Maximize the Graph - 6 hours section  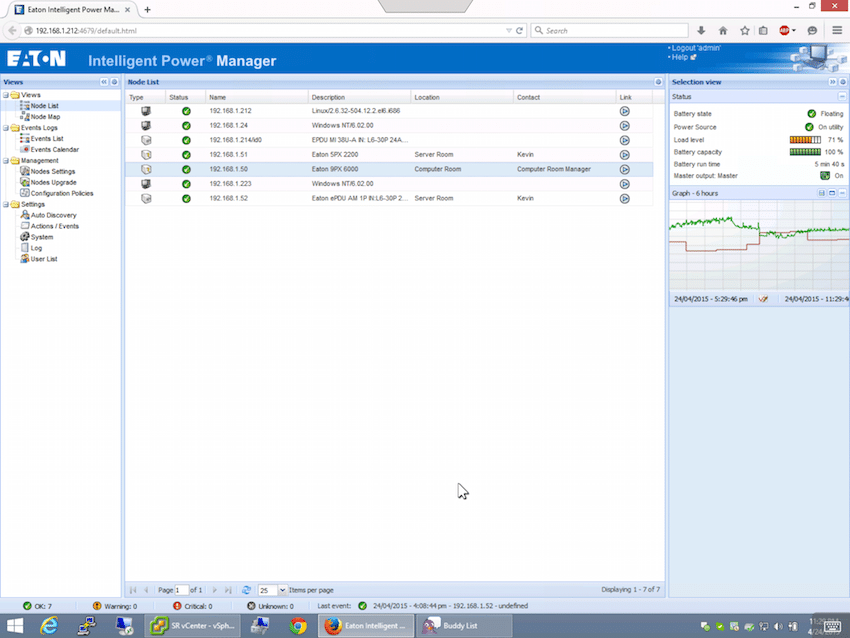click(x=832, y=193)
